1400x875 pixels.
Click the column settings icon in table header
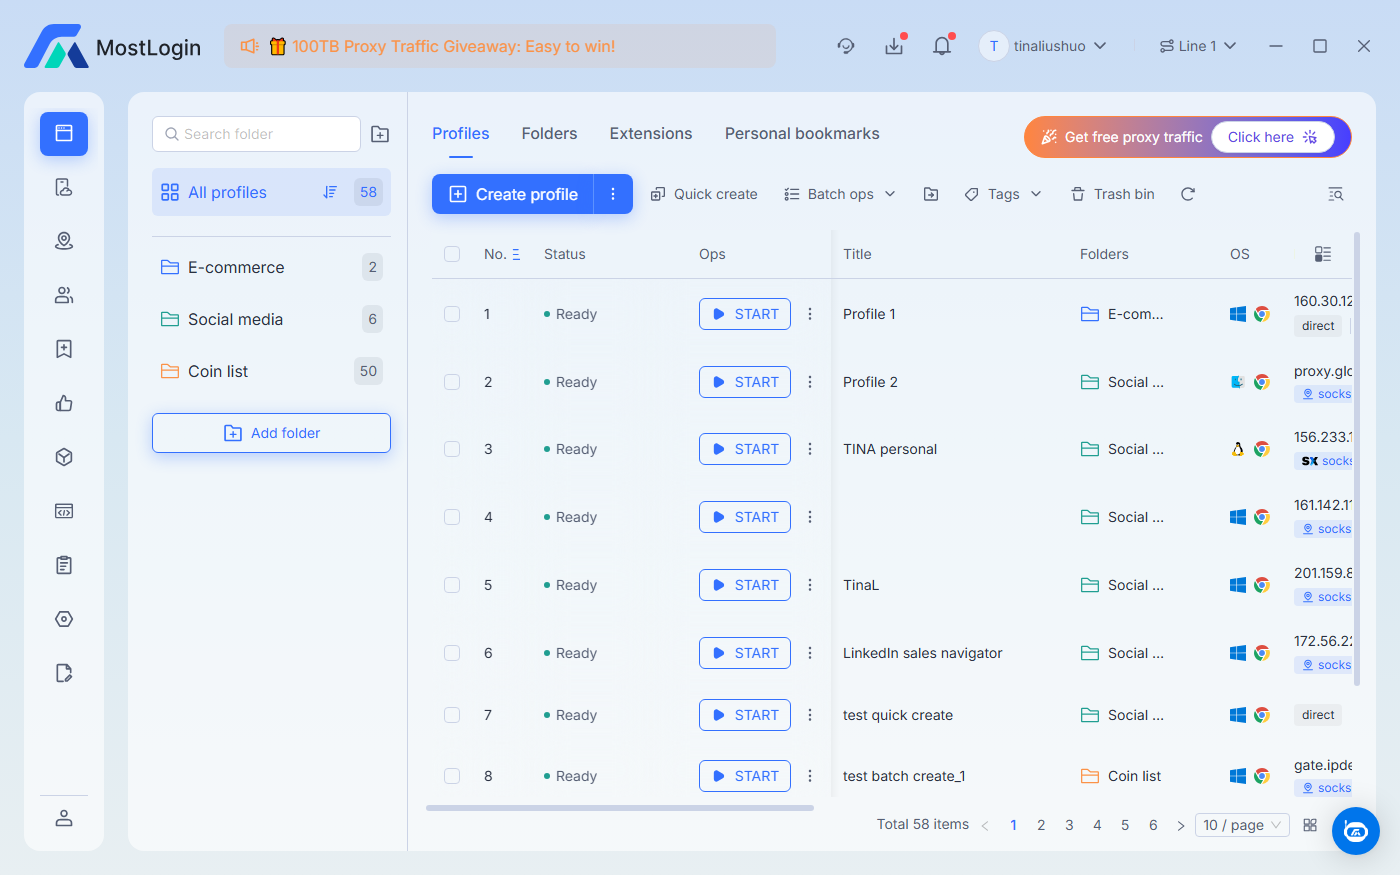pos(1323,254)
